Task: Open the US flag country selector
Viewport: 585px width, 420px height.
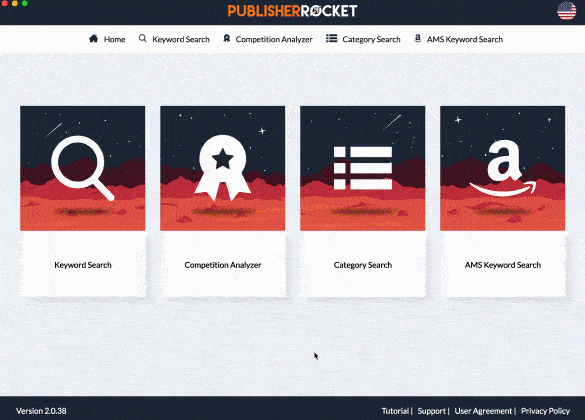Action: [566, 10]
